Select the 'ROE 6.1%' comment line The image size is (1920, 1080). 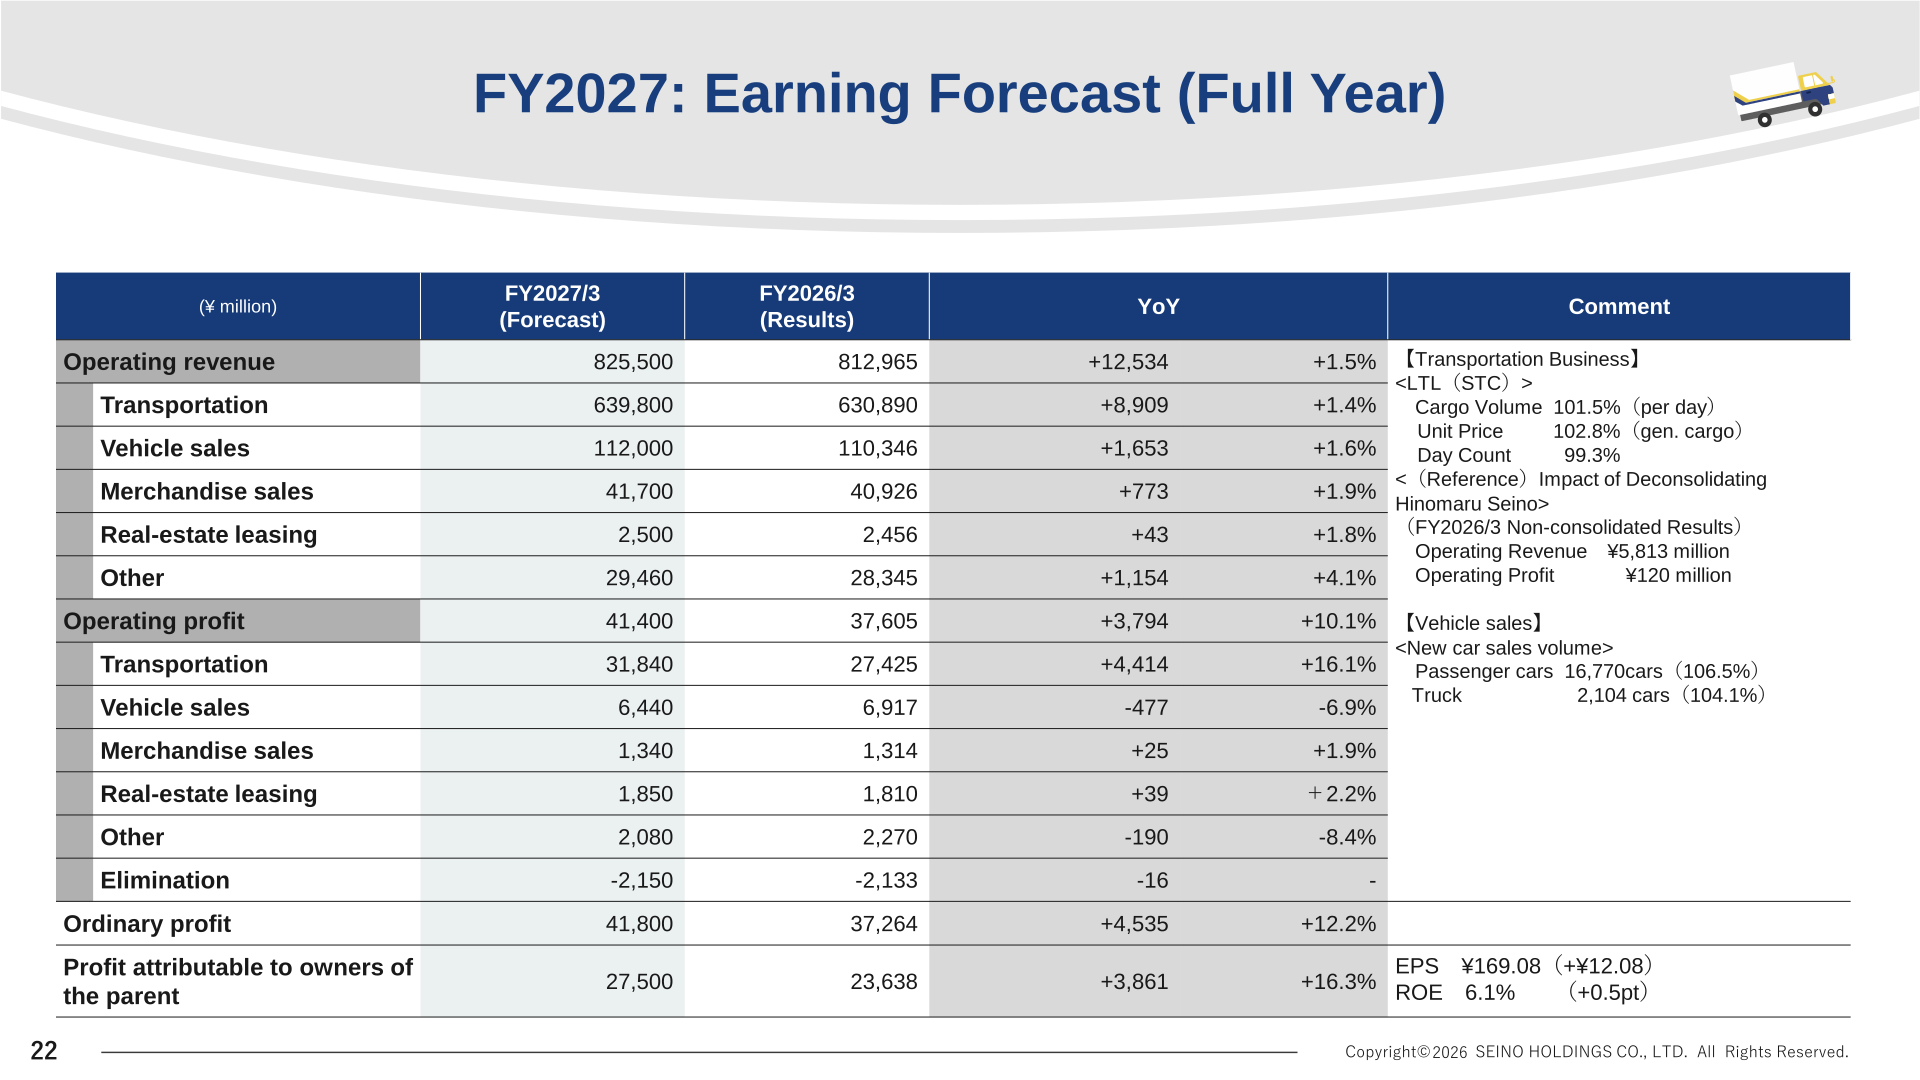click(x=1523, y=992)
